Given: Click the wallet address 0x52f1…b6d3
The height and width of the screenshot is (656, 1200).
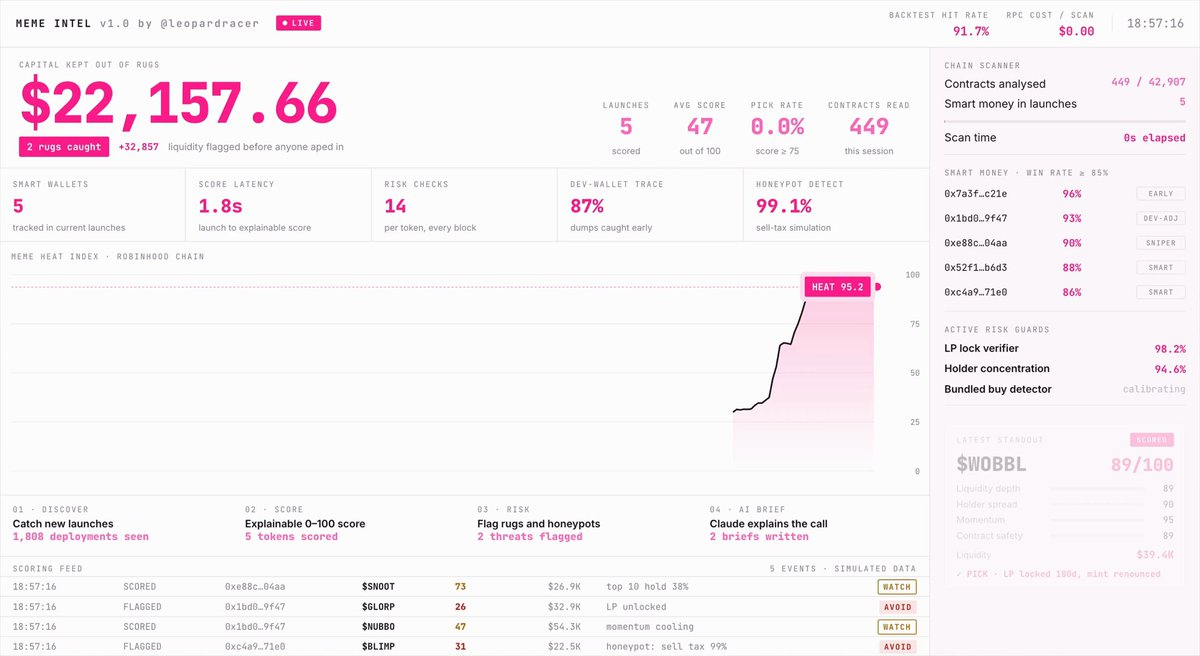Looking at the screenshot, I should [978, 268].
